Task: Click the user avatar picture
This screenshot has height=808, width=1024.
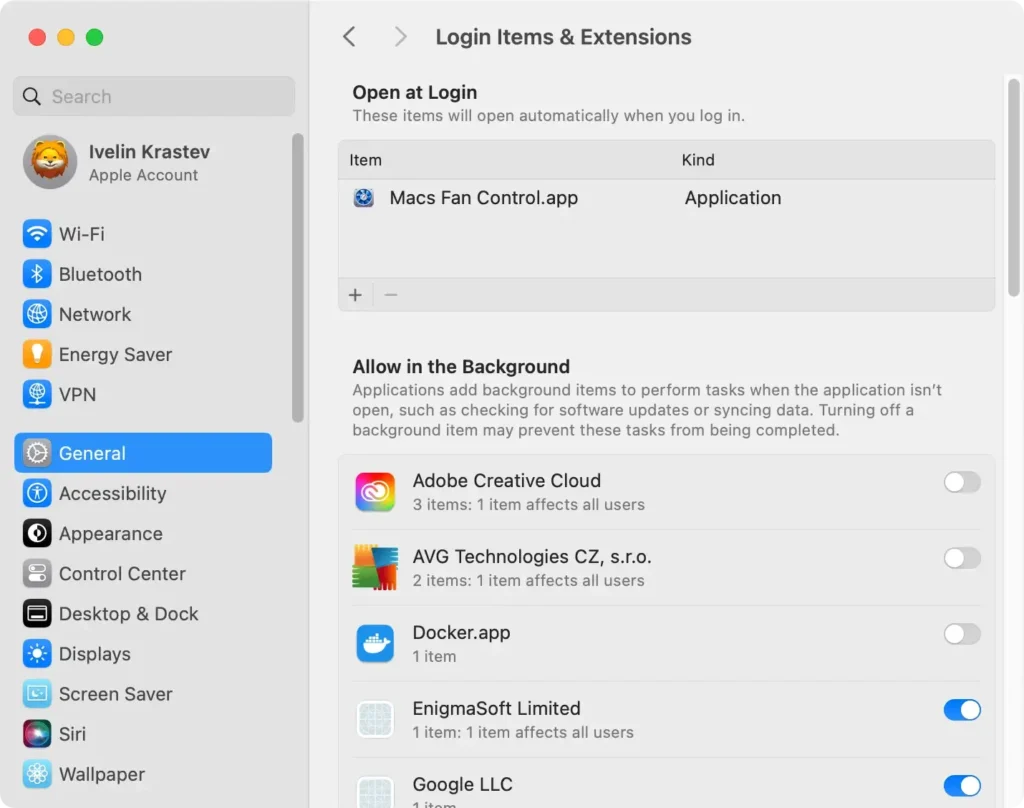Action: coord(50,162)
